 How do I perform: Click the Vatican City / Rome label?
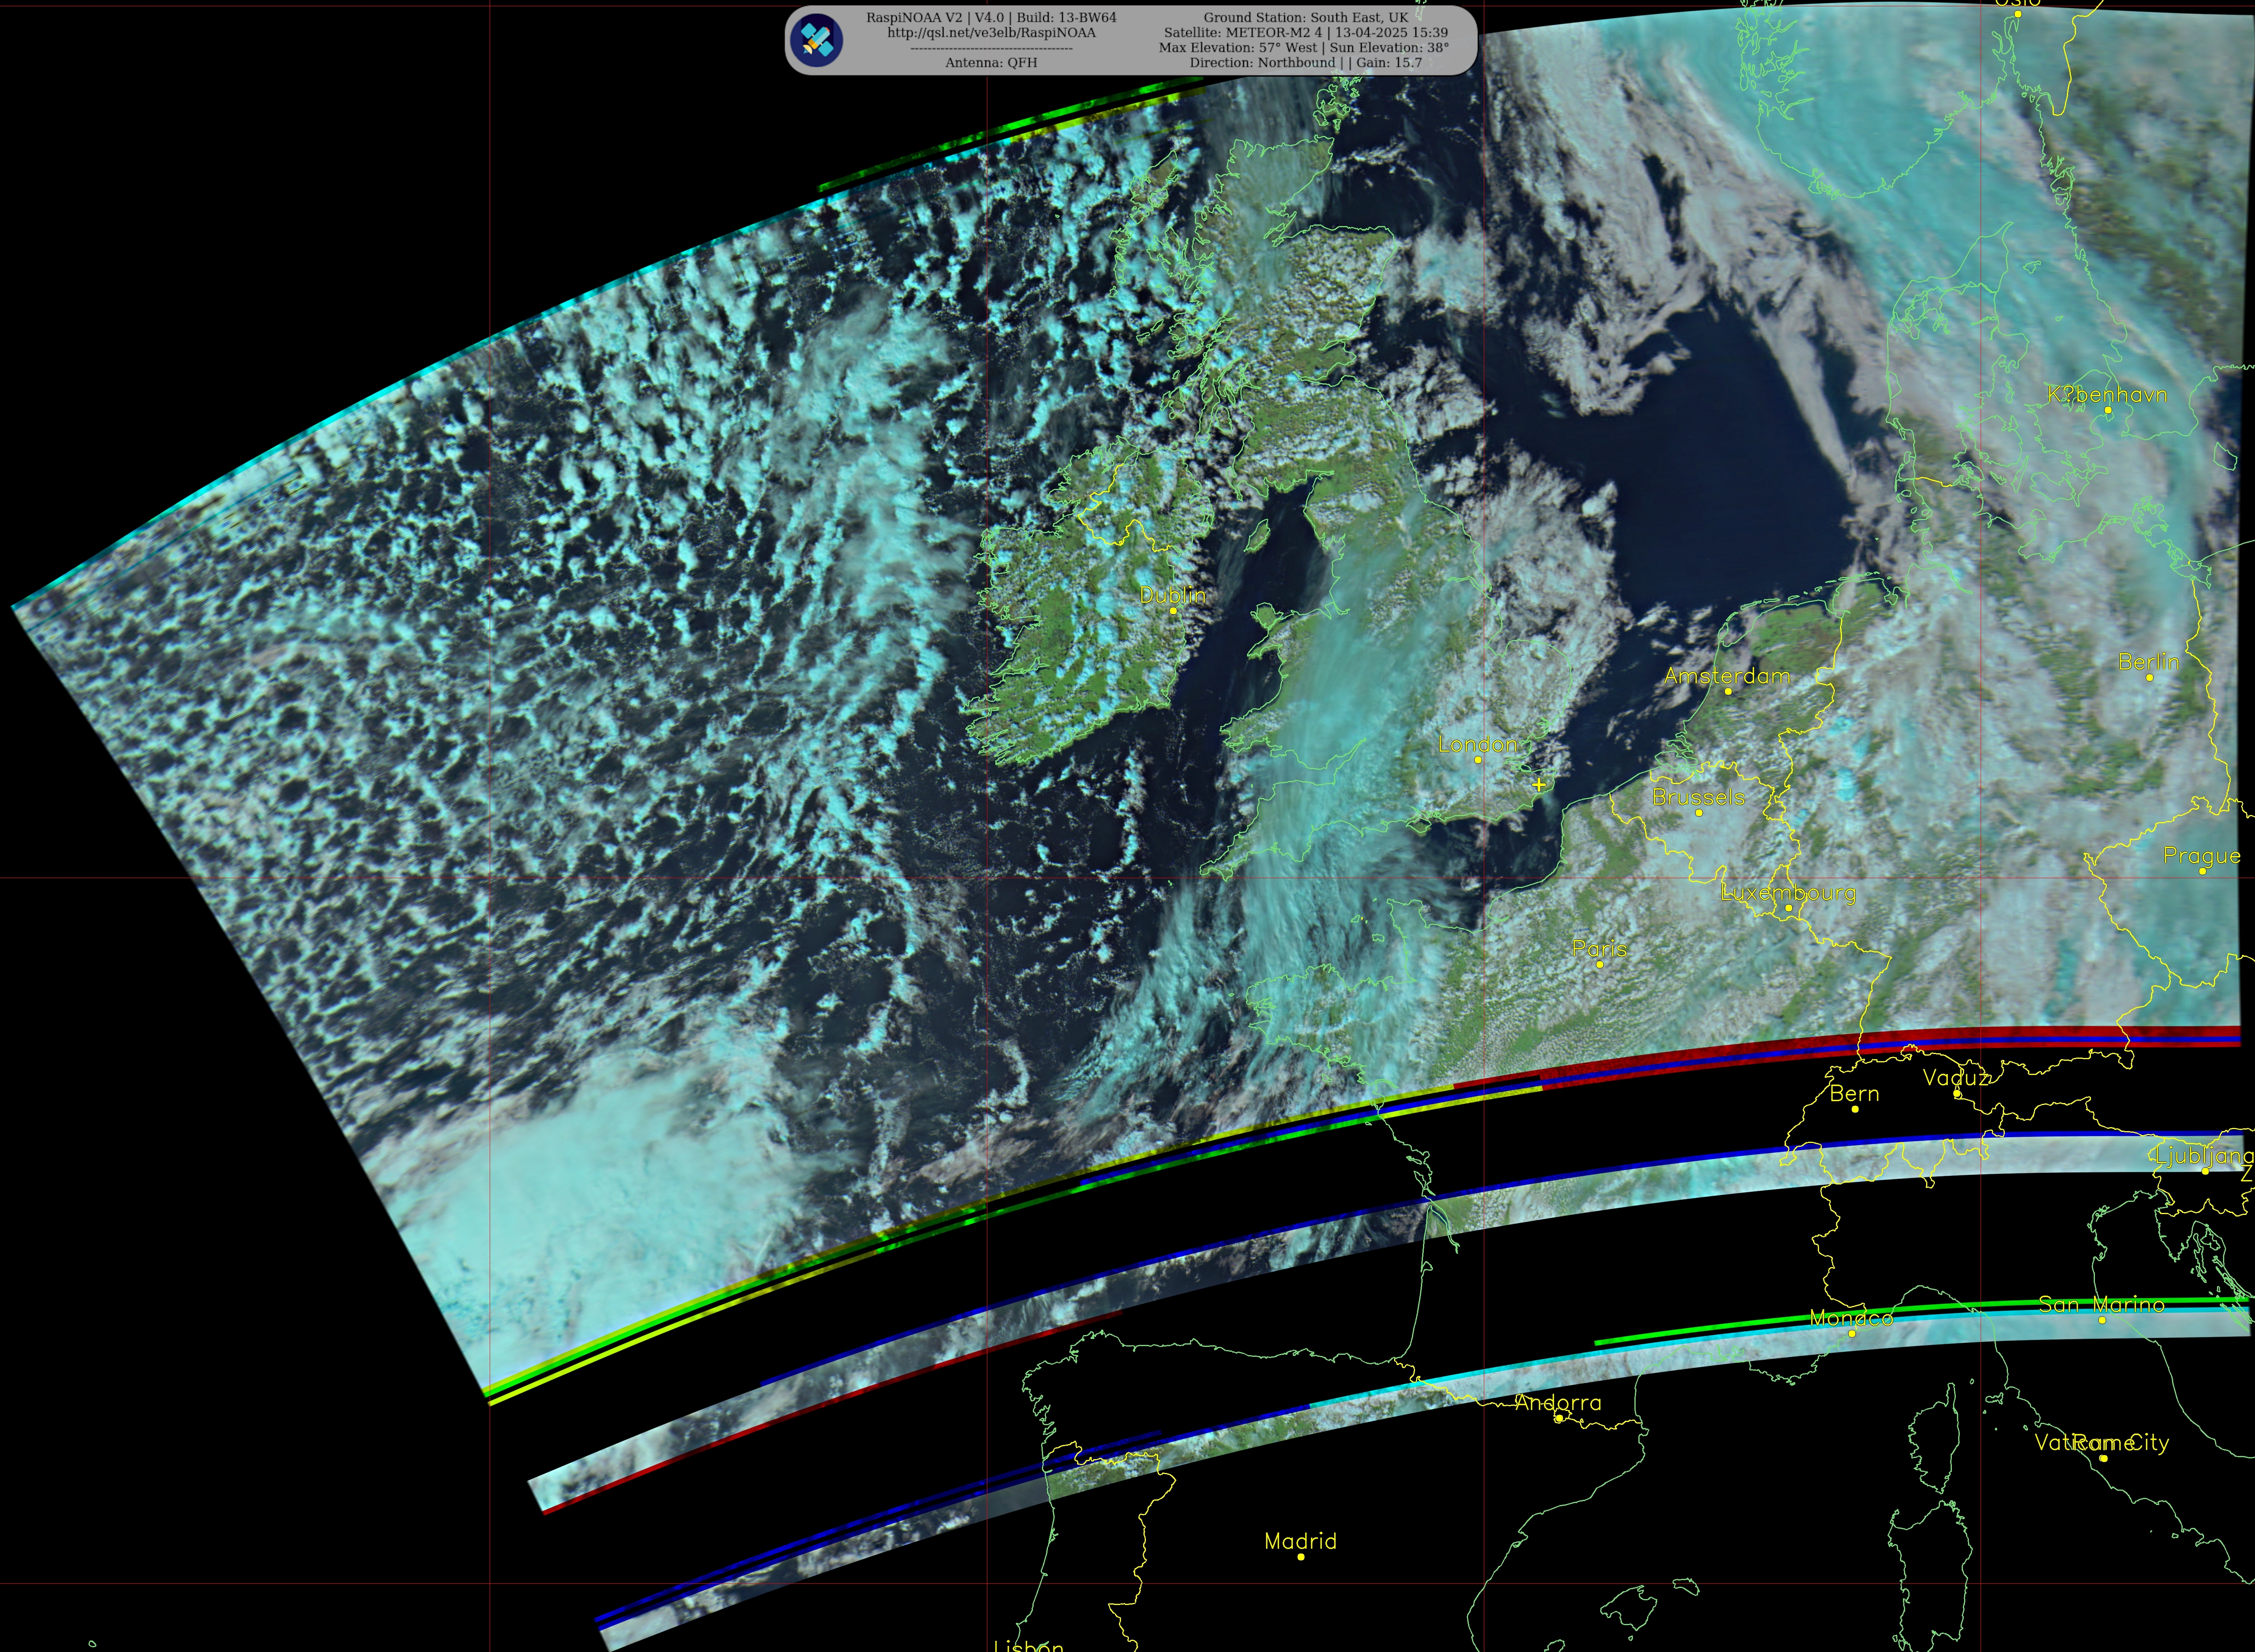click(x=2102, y=1443)
